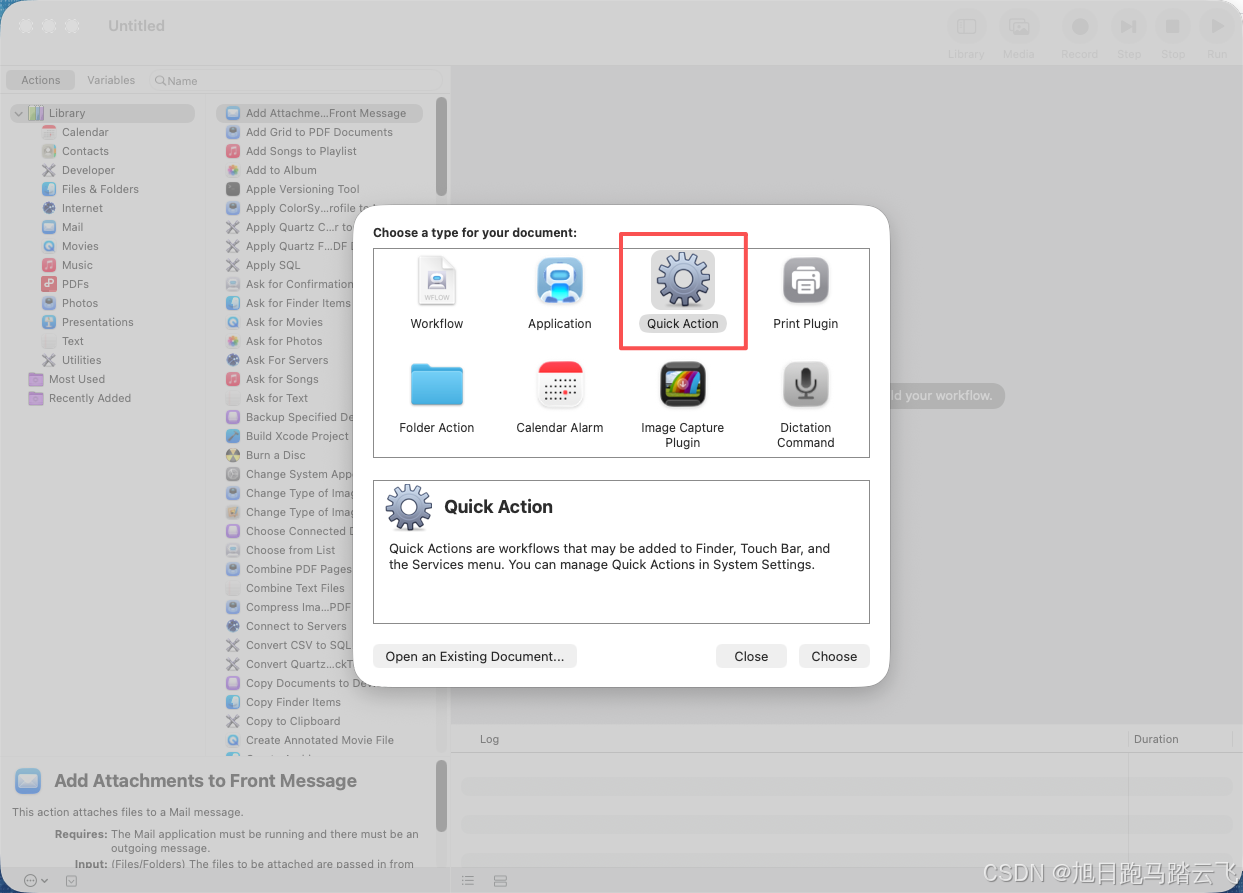Click the description pane scrollbar
This screenshot has width=1243, height=893.
tap(442, 796)
